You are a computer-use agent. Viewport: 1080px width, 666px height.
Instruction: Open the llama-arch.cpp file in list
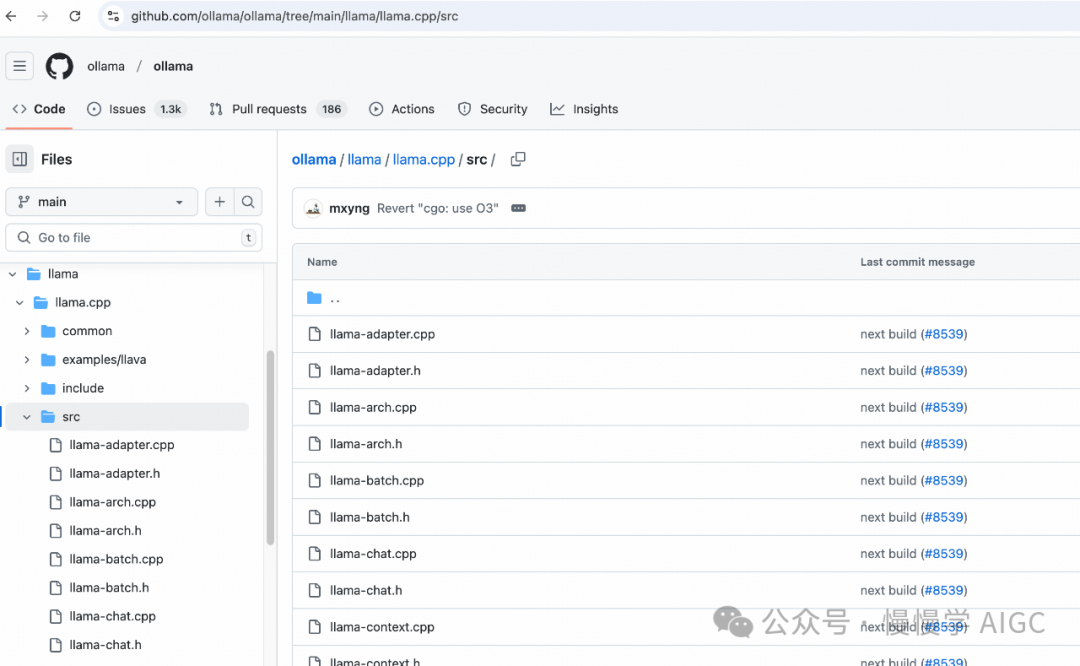coord(373,407)
